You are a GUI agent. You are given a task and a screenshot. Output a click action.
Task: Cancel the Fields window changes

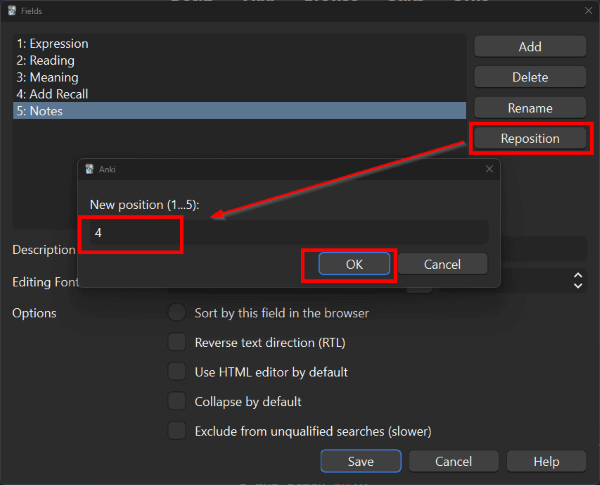click(453, 461)
